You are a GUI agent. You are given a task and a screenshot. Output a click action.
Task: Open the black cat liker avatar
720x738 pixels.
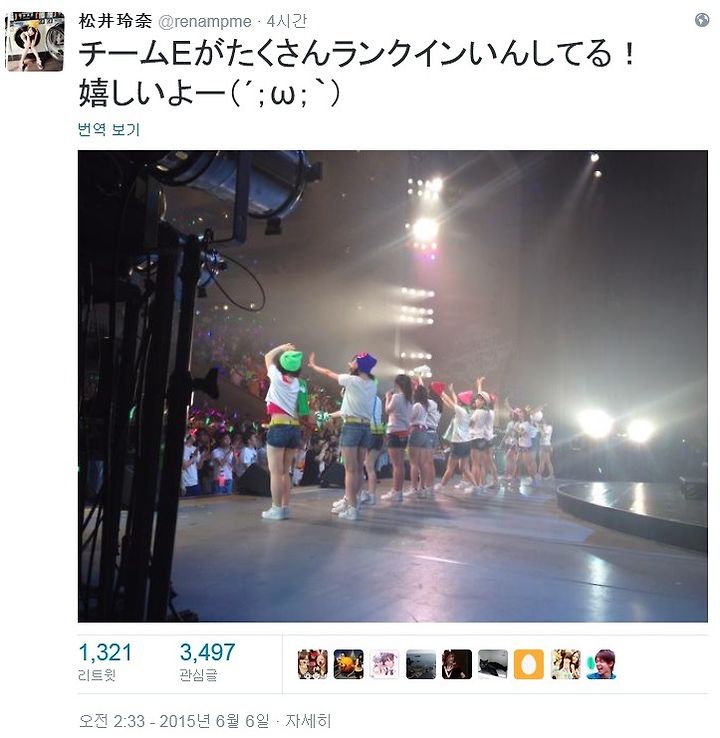[493, 664]
